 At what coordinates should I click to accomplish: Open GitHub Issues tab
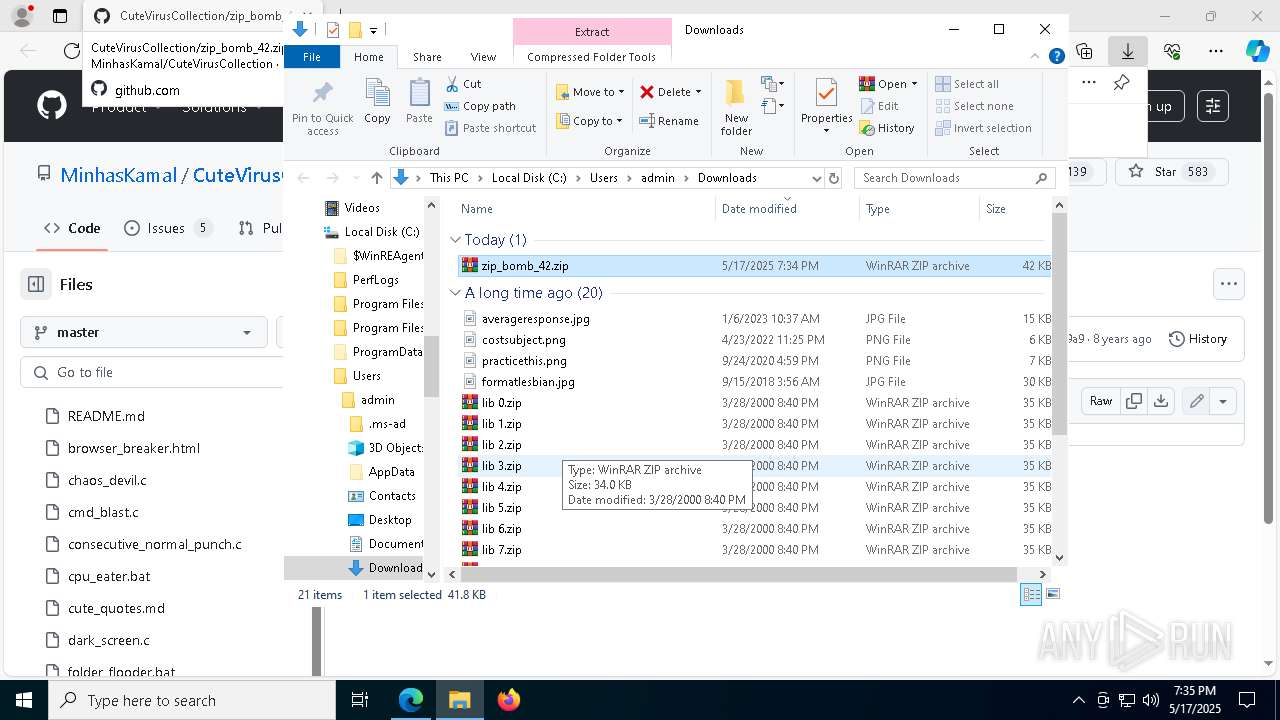[x=168, y=228]
